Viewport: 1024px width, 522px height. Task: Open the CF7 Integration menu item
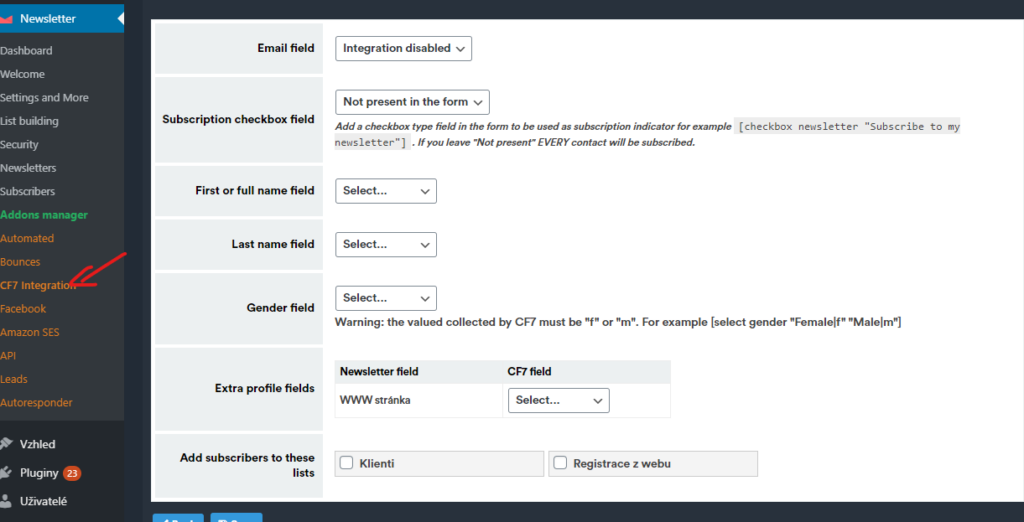pyautogui.click(x=38, y=285)
